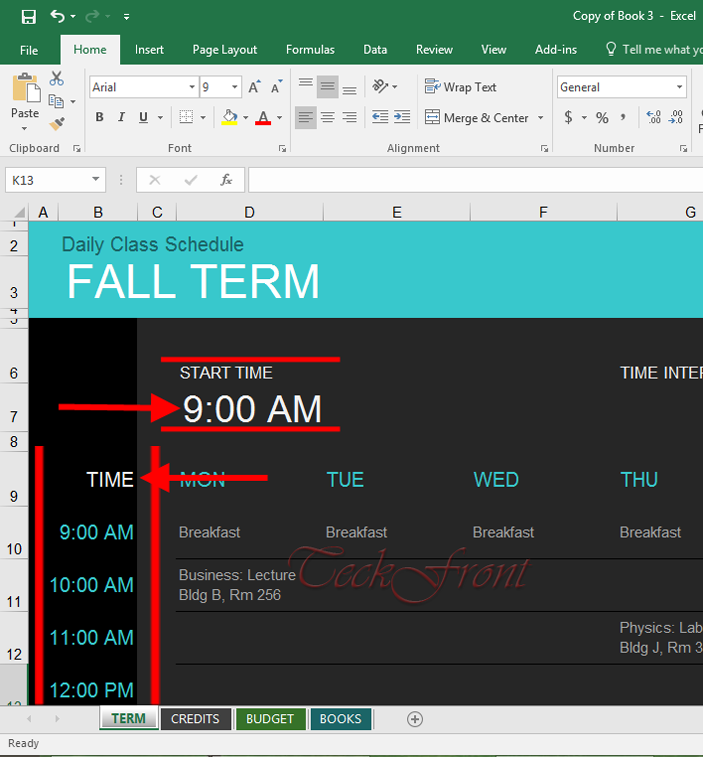703x757 pixels.
Task: Click the Increase Font Size icon
Action: coord(254,87)
